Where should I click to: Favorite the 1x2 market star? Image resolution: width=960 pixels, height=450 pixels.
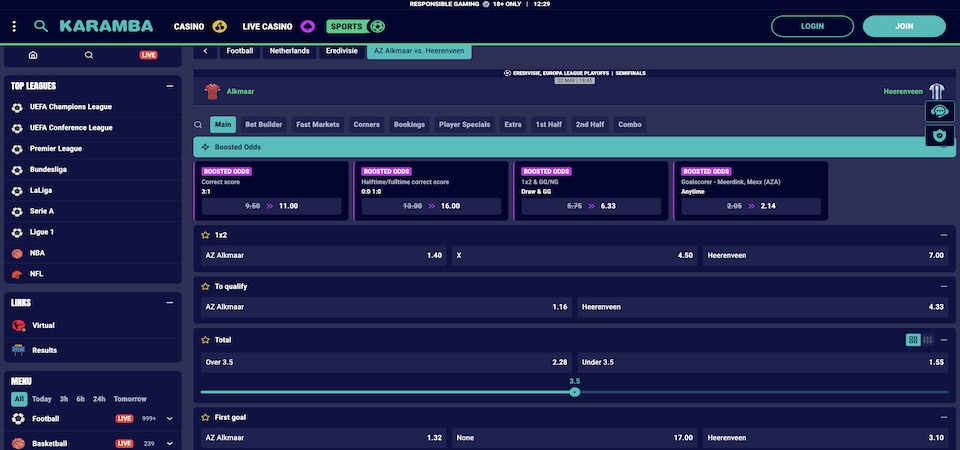pos(206,235)
